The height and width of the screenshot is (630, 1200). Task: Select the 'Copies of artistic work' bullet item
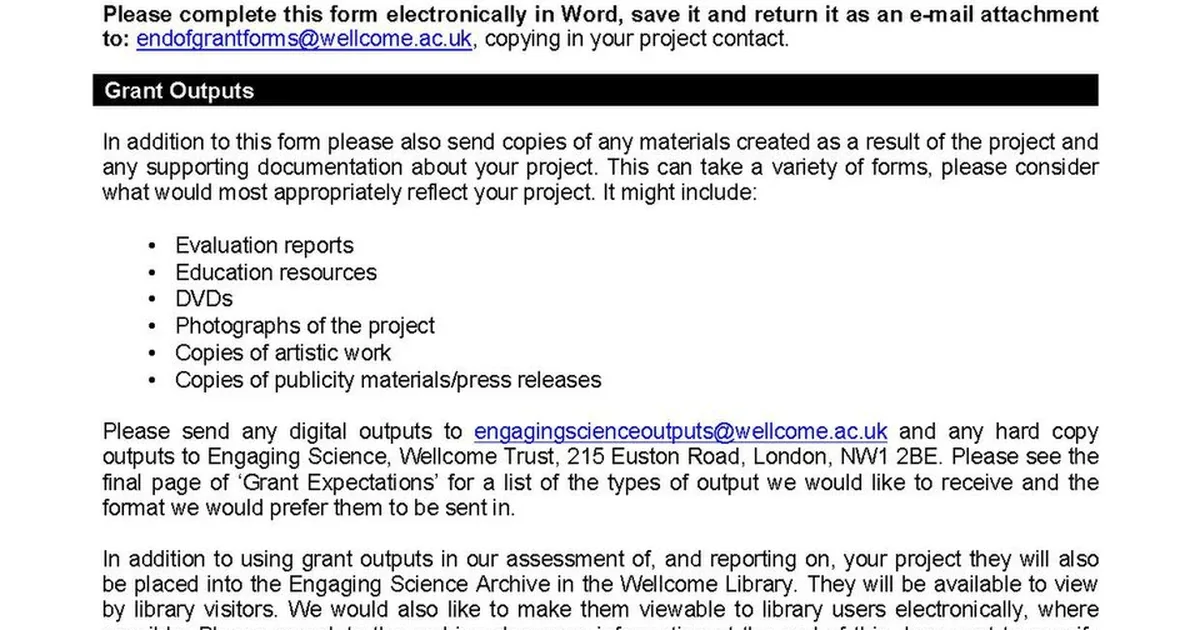pyautogui.click(x=283, y=352)
